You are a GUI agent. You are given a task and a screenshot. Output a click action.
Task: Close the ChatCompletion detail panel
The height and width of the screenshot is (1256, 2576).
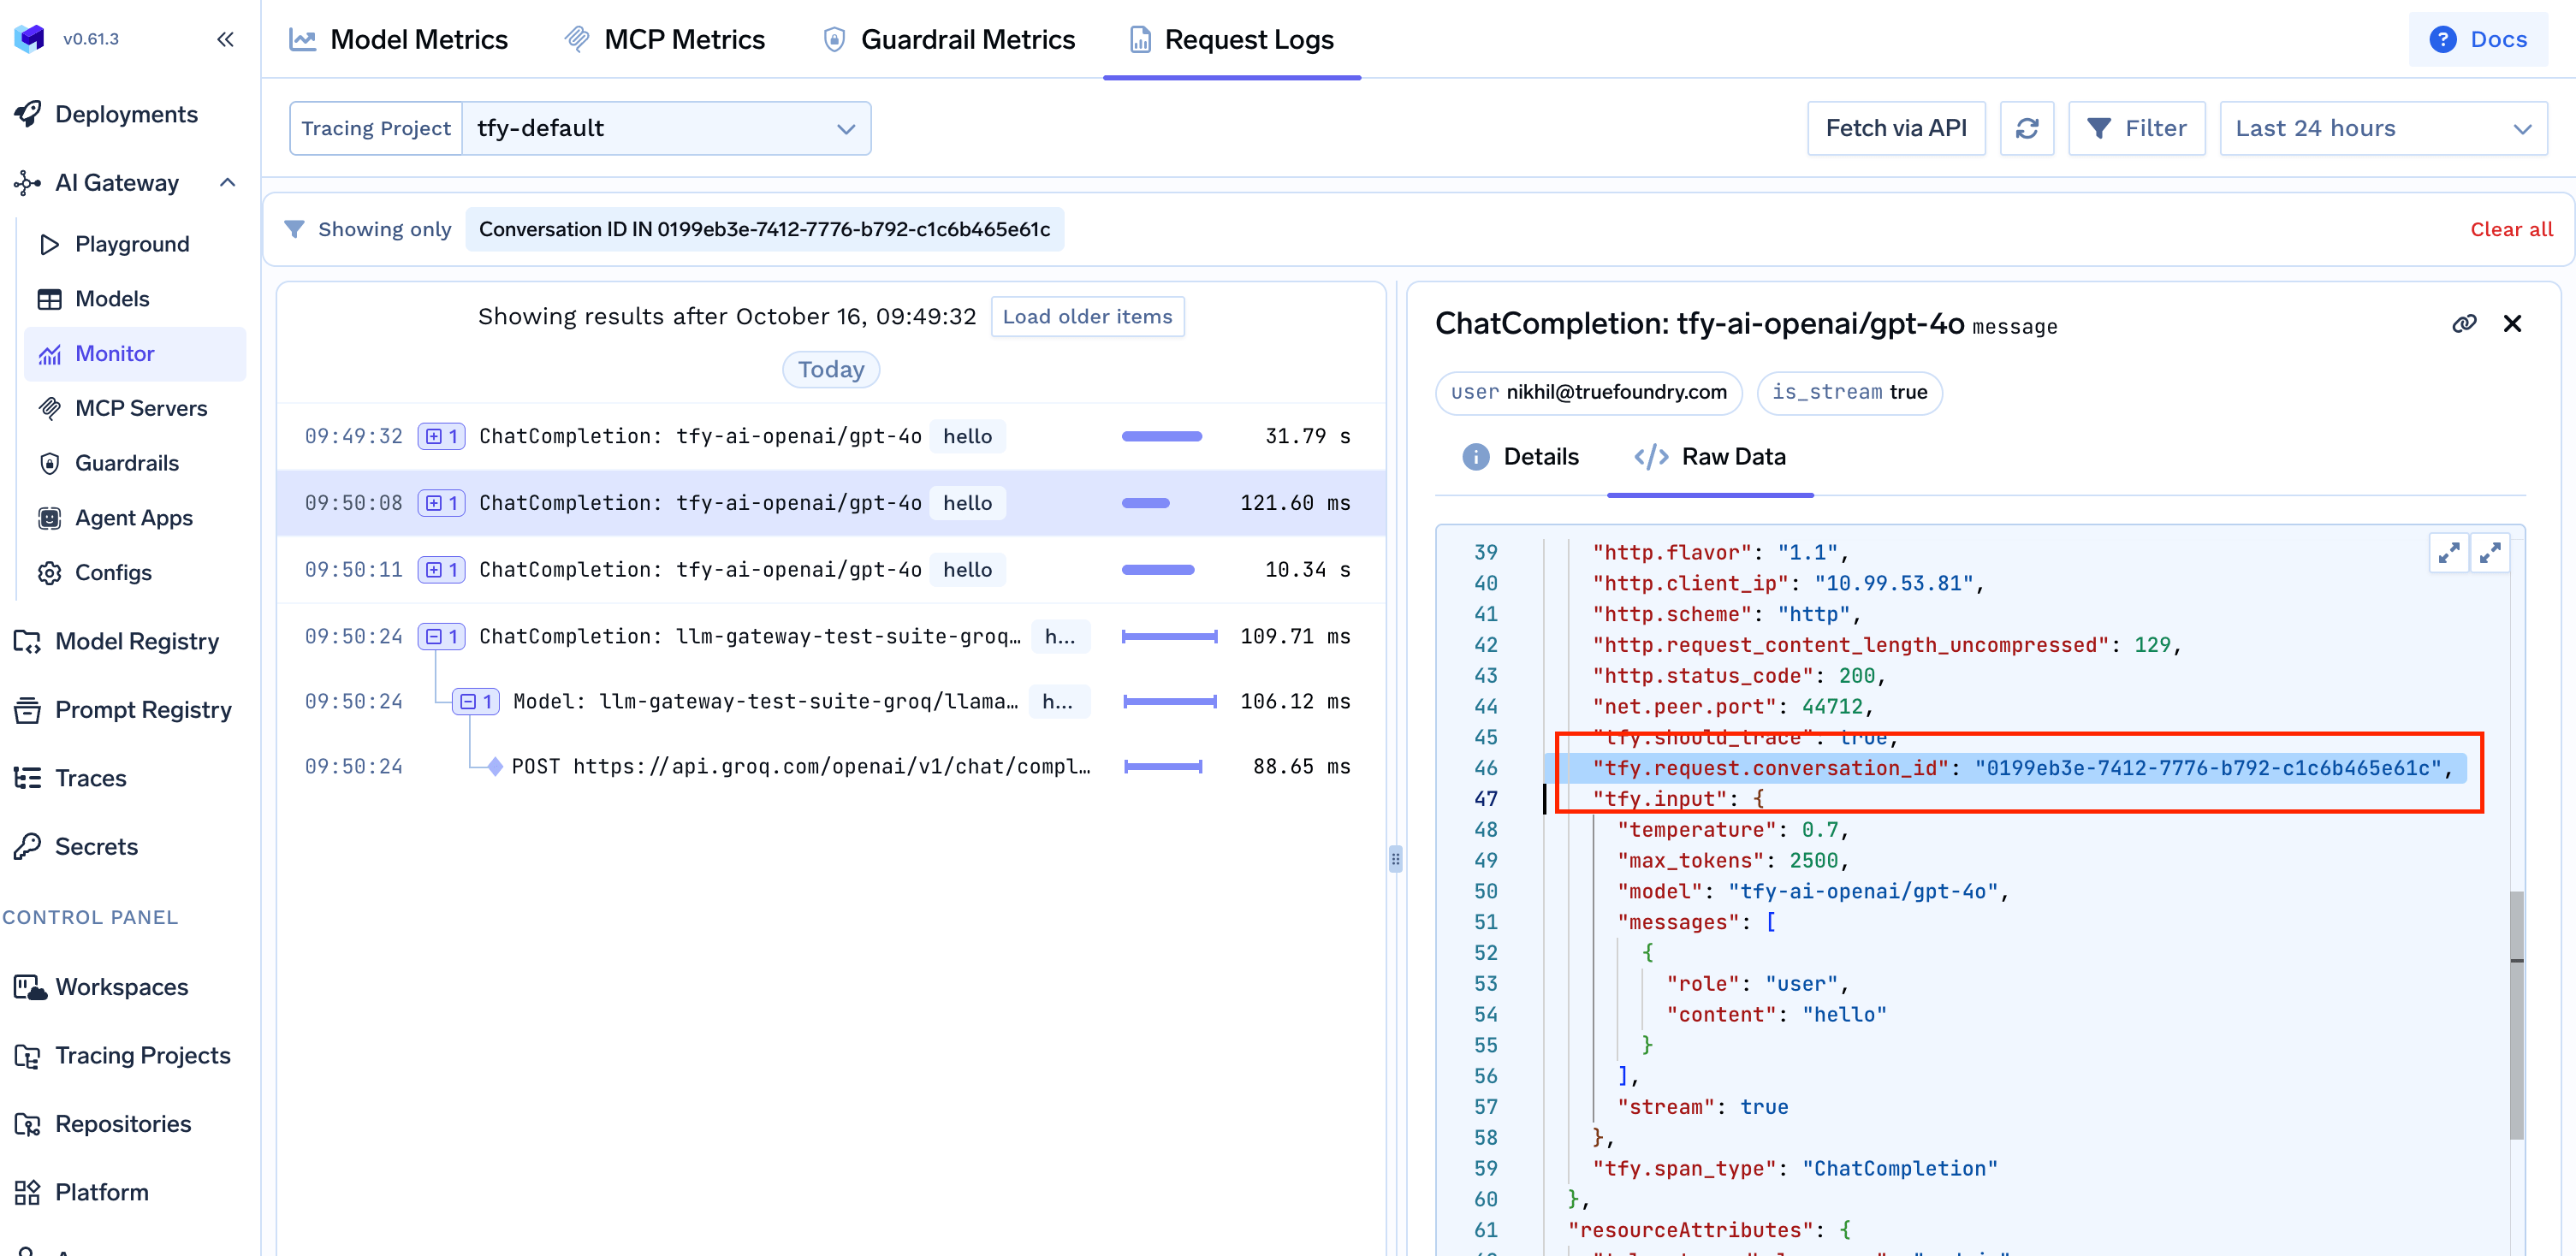pyautogui.click(x=2512, y=323)
